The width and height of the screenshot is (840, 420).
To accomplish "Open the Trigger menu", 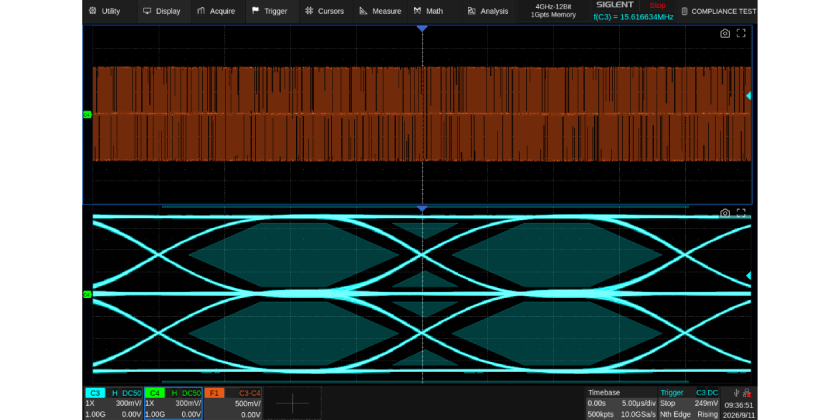I will 269,11.
